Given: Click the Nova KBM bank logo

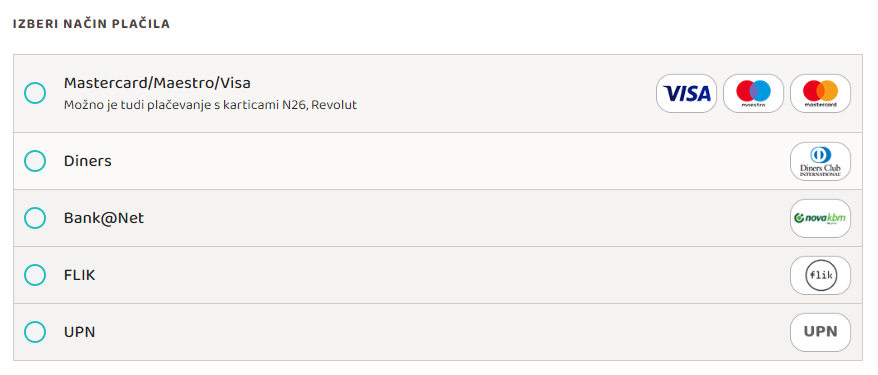Looking at the screenshot, I should point(820,218).
